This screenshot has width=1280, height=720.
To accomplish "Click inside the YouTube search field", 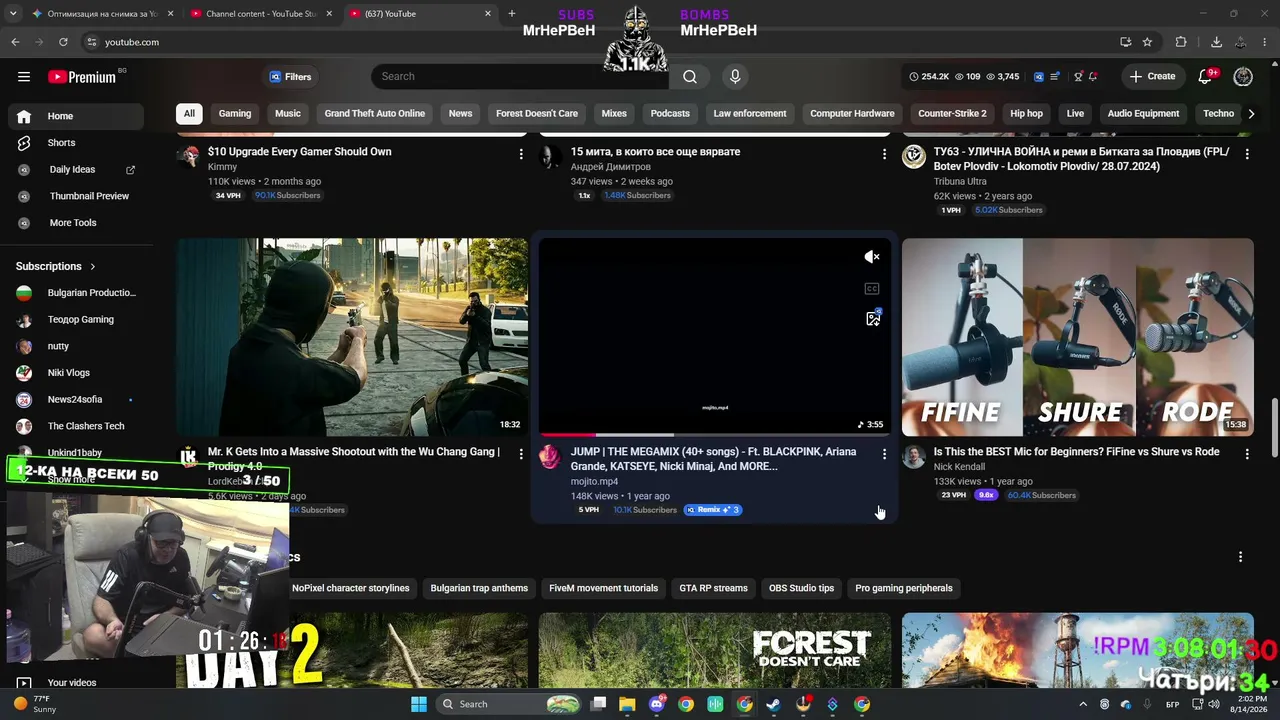I will 520,76.
